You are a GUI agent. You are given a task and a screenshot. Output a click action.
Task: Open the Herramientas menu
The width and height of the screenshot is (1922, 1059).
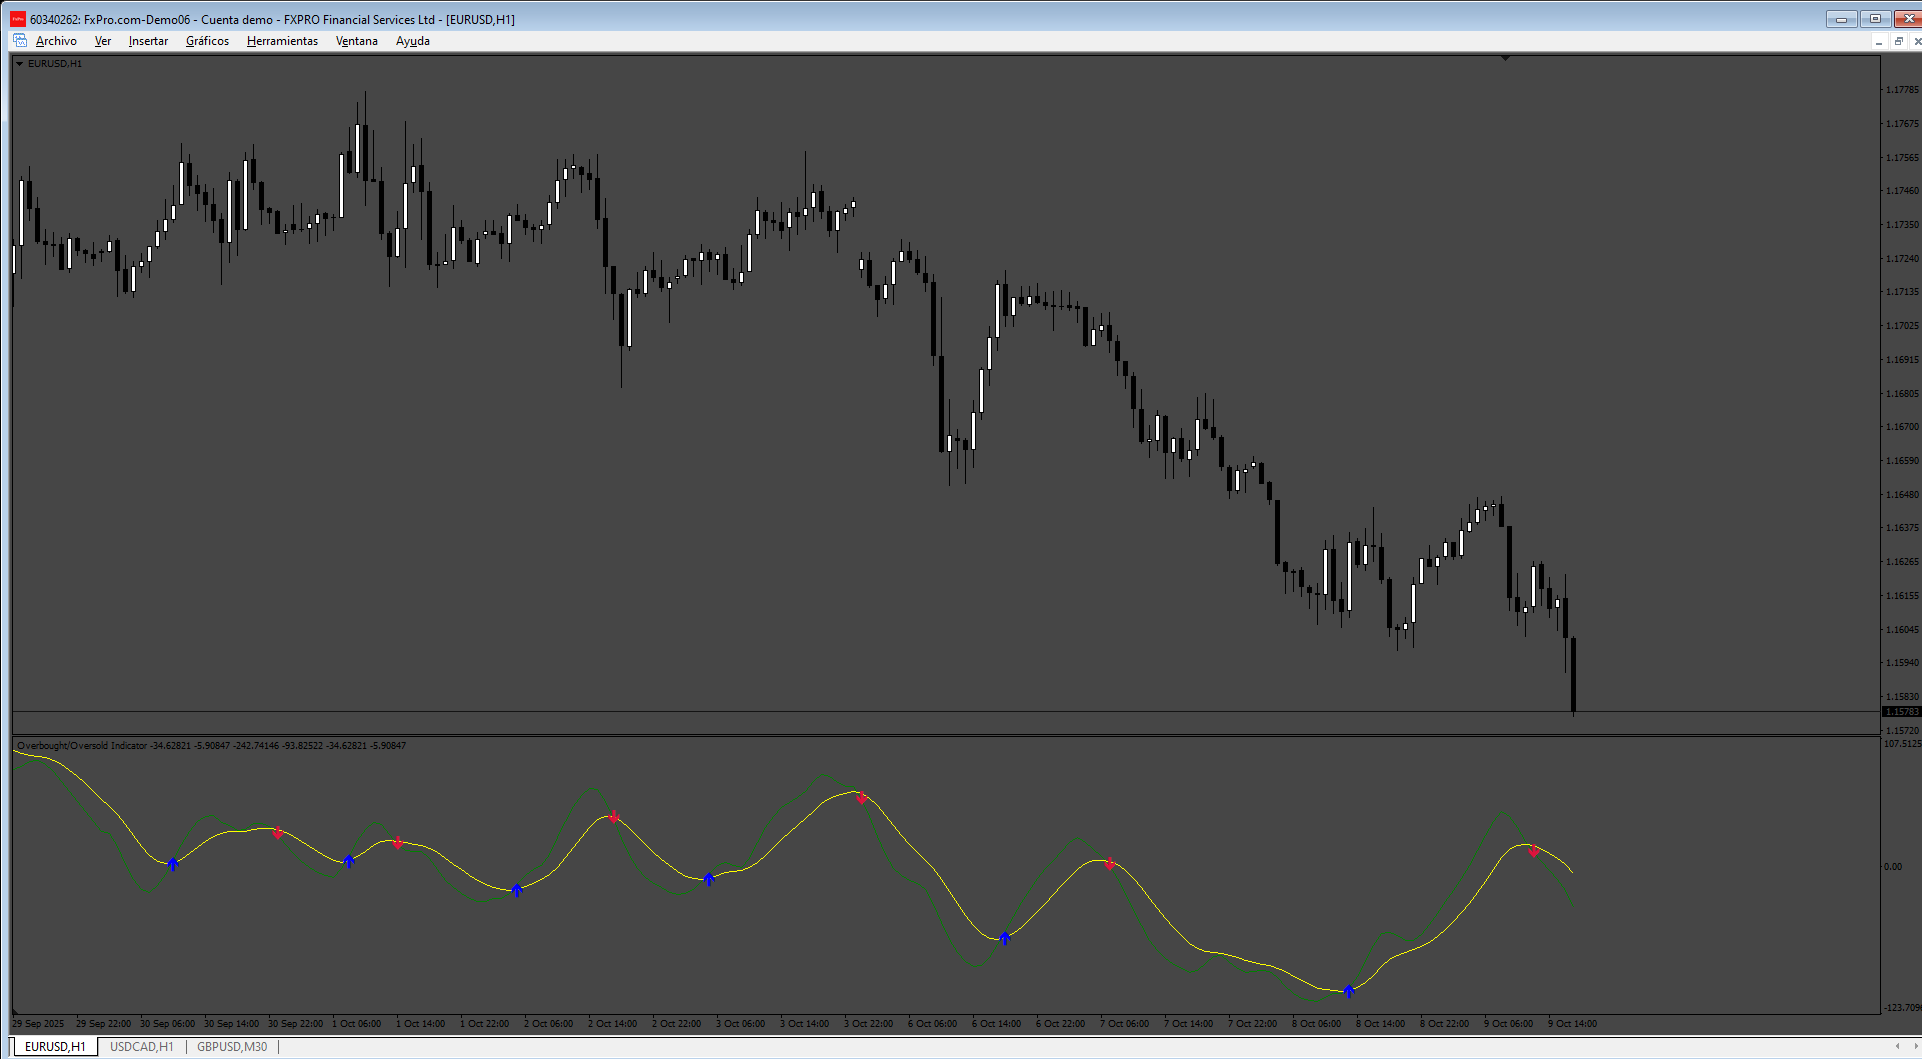(x=282, y=41)
